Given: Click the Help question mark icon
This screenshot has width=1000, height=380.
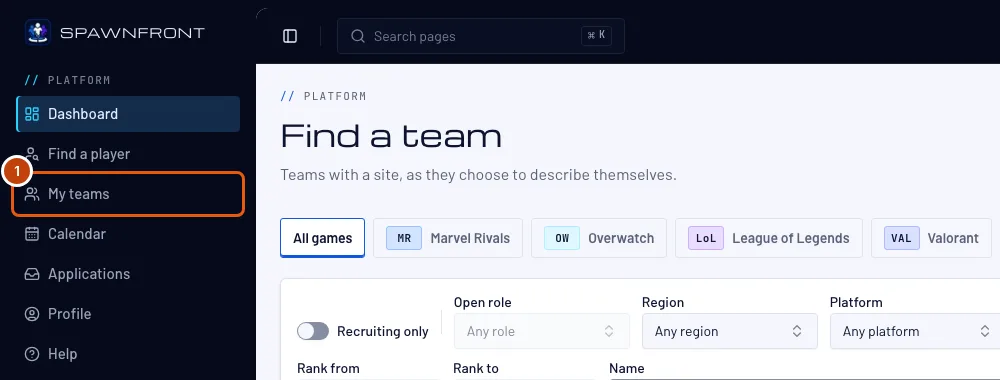Looking at the screenshot, I should tap(32, 354).
